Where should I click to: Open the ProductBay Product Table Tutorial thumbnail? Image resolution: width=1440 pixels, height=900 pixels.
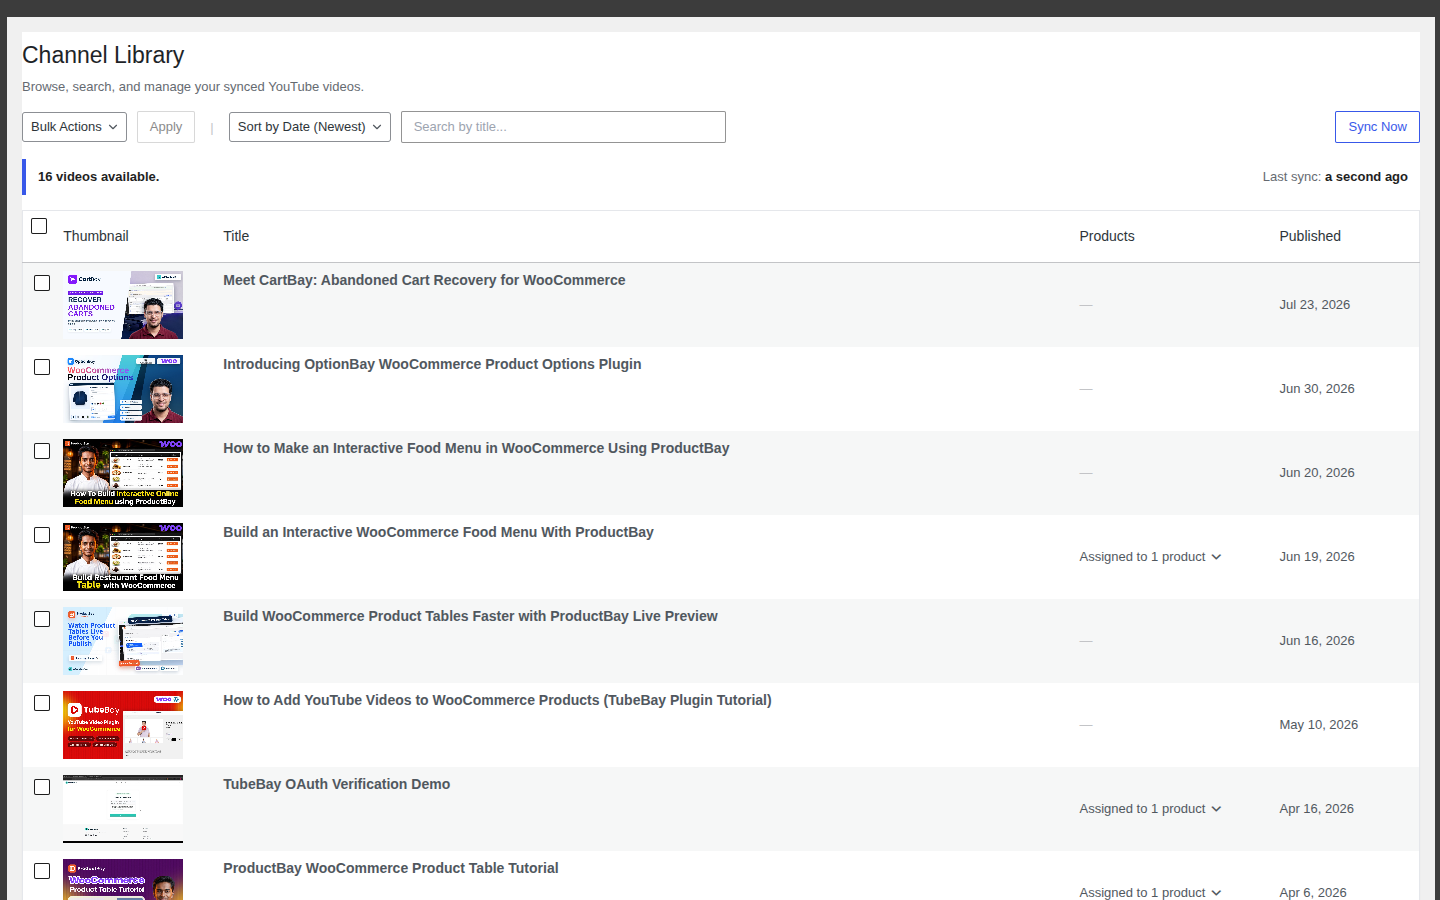[x=123, y=880]
